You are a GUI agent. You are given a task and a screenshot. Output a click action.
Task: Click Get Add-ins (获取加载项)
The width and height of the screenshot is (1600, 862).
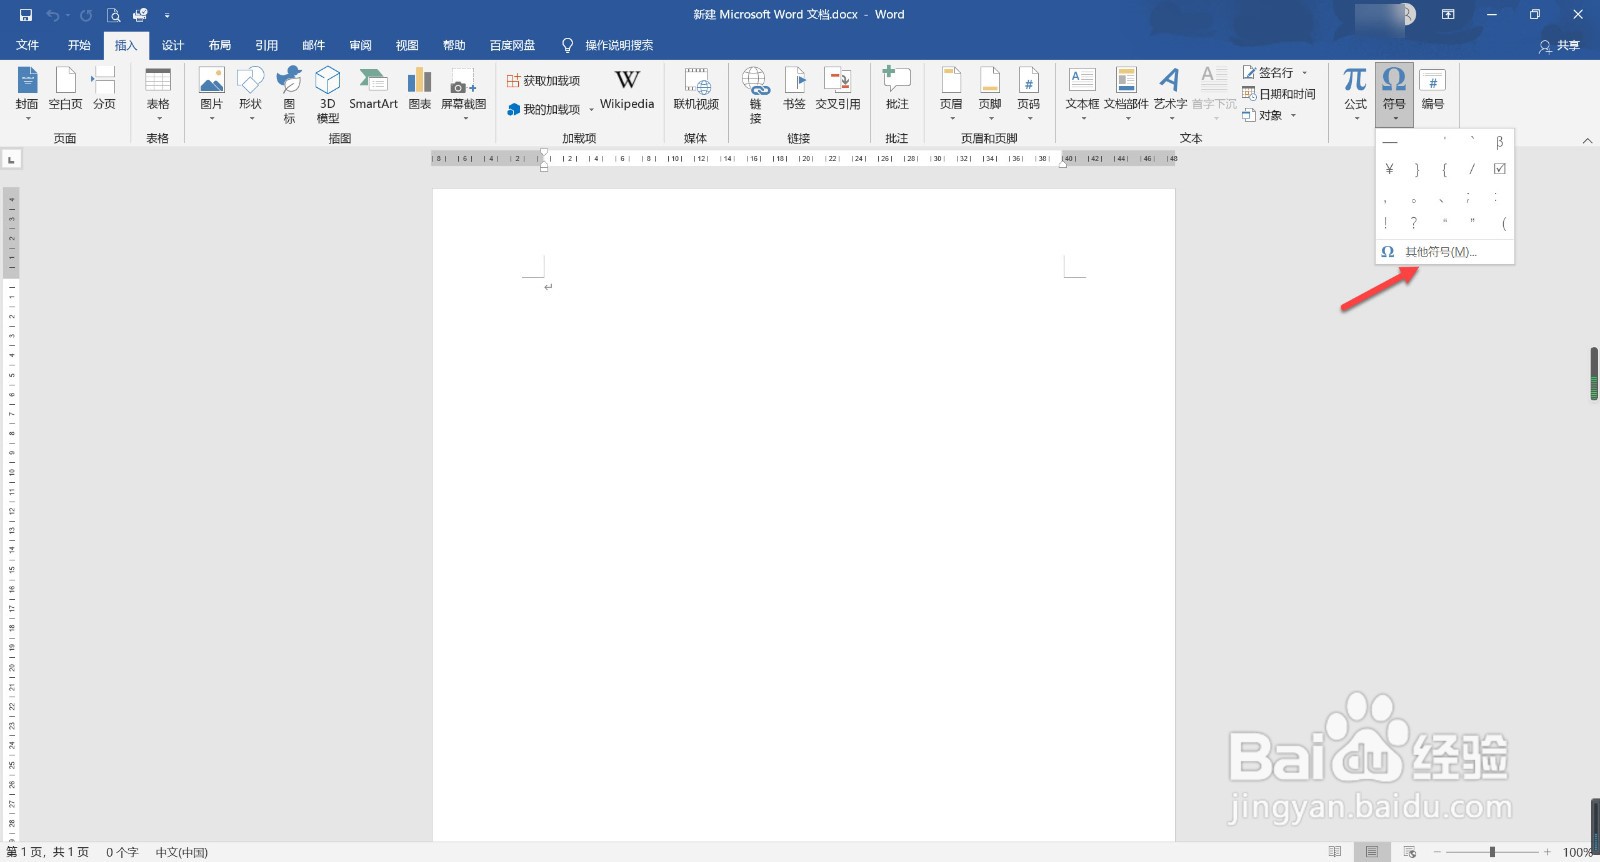click(x=543, y=81)
